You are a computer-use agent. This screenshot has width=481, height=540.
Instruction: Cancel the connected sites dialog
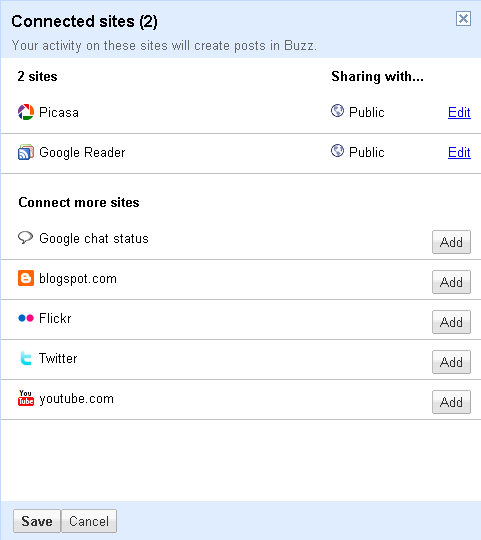(x=89, y=521)
